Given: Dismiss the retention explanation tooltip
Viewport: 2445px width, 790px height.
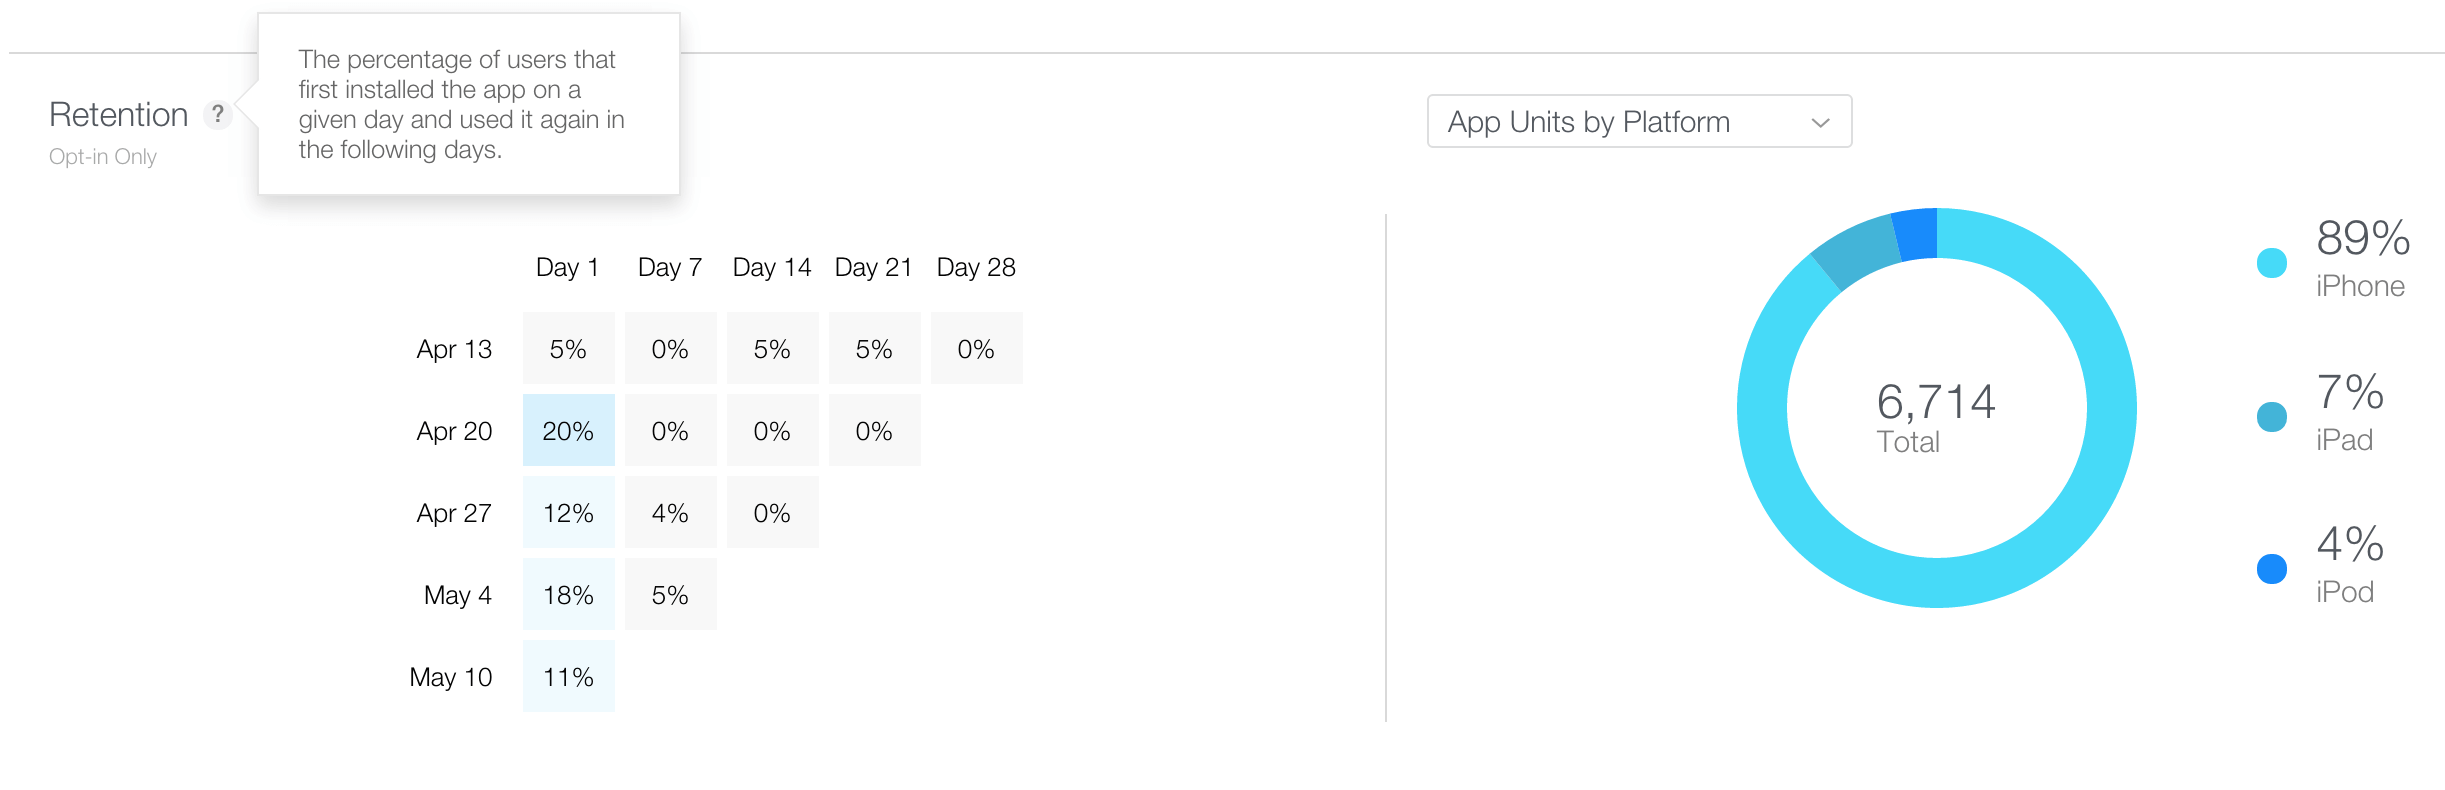Looking at the screenshot, I should click(x=469, y=103).
